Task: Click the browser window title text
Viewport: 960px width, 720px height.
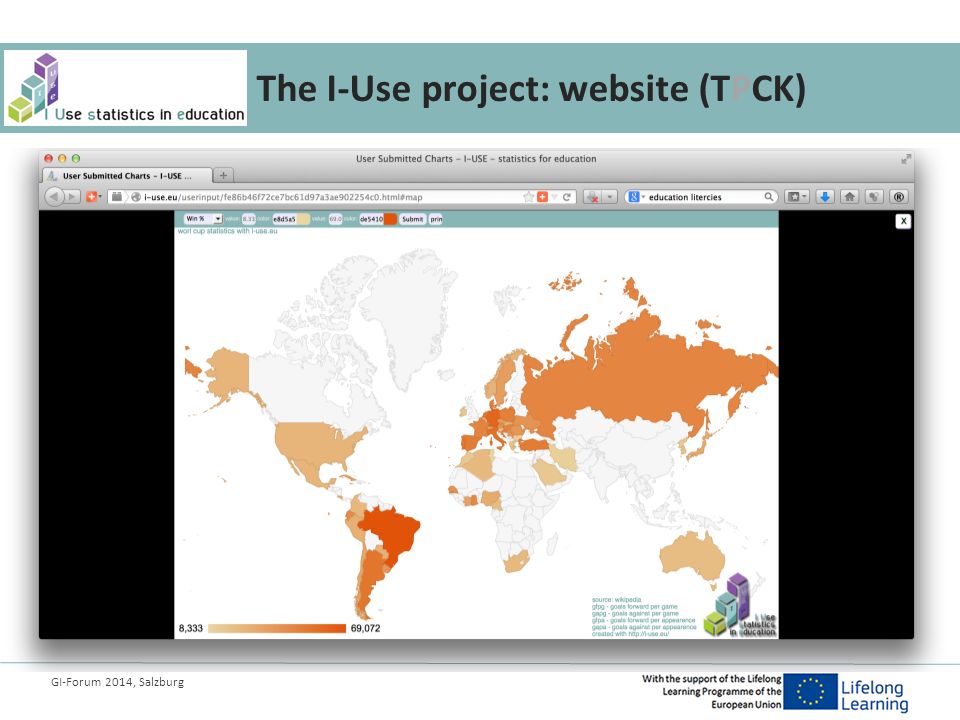Action: (476, 159)
